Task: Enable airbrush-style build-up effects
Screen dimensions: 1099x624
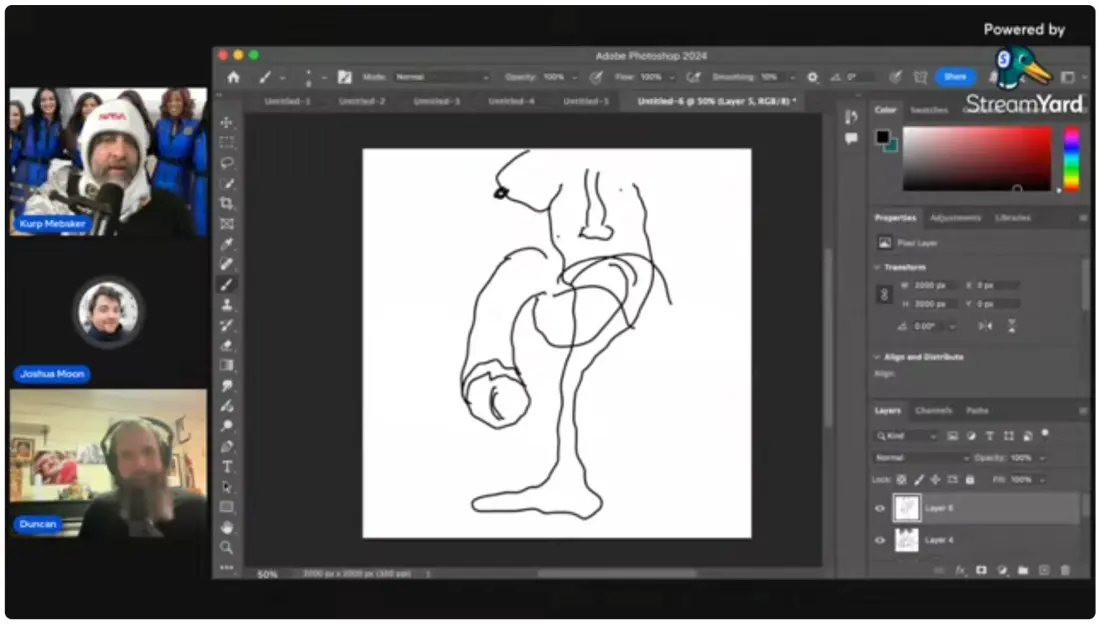Action: click(x=693, y=77)
